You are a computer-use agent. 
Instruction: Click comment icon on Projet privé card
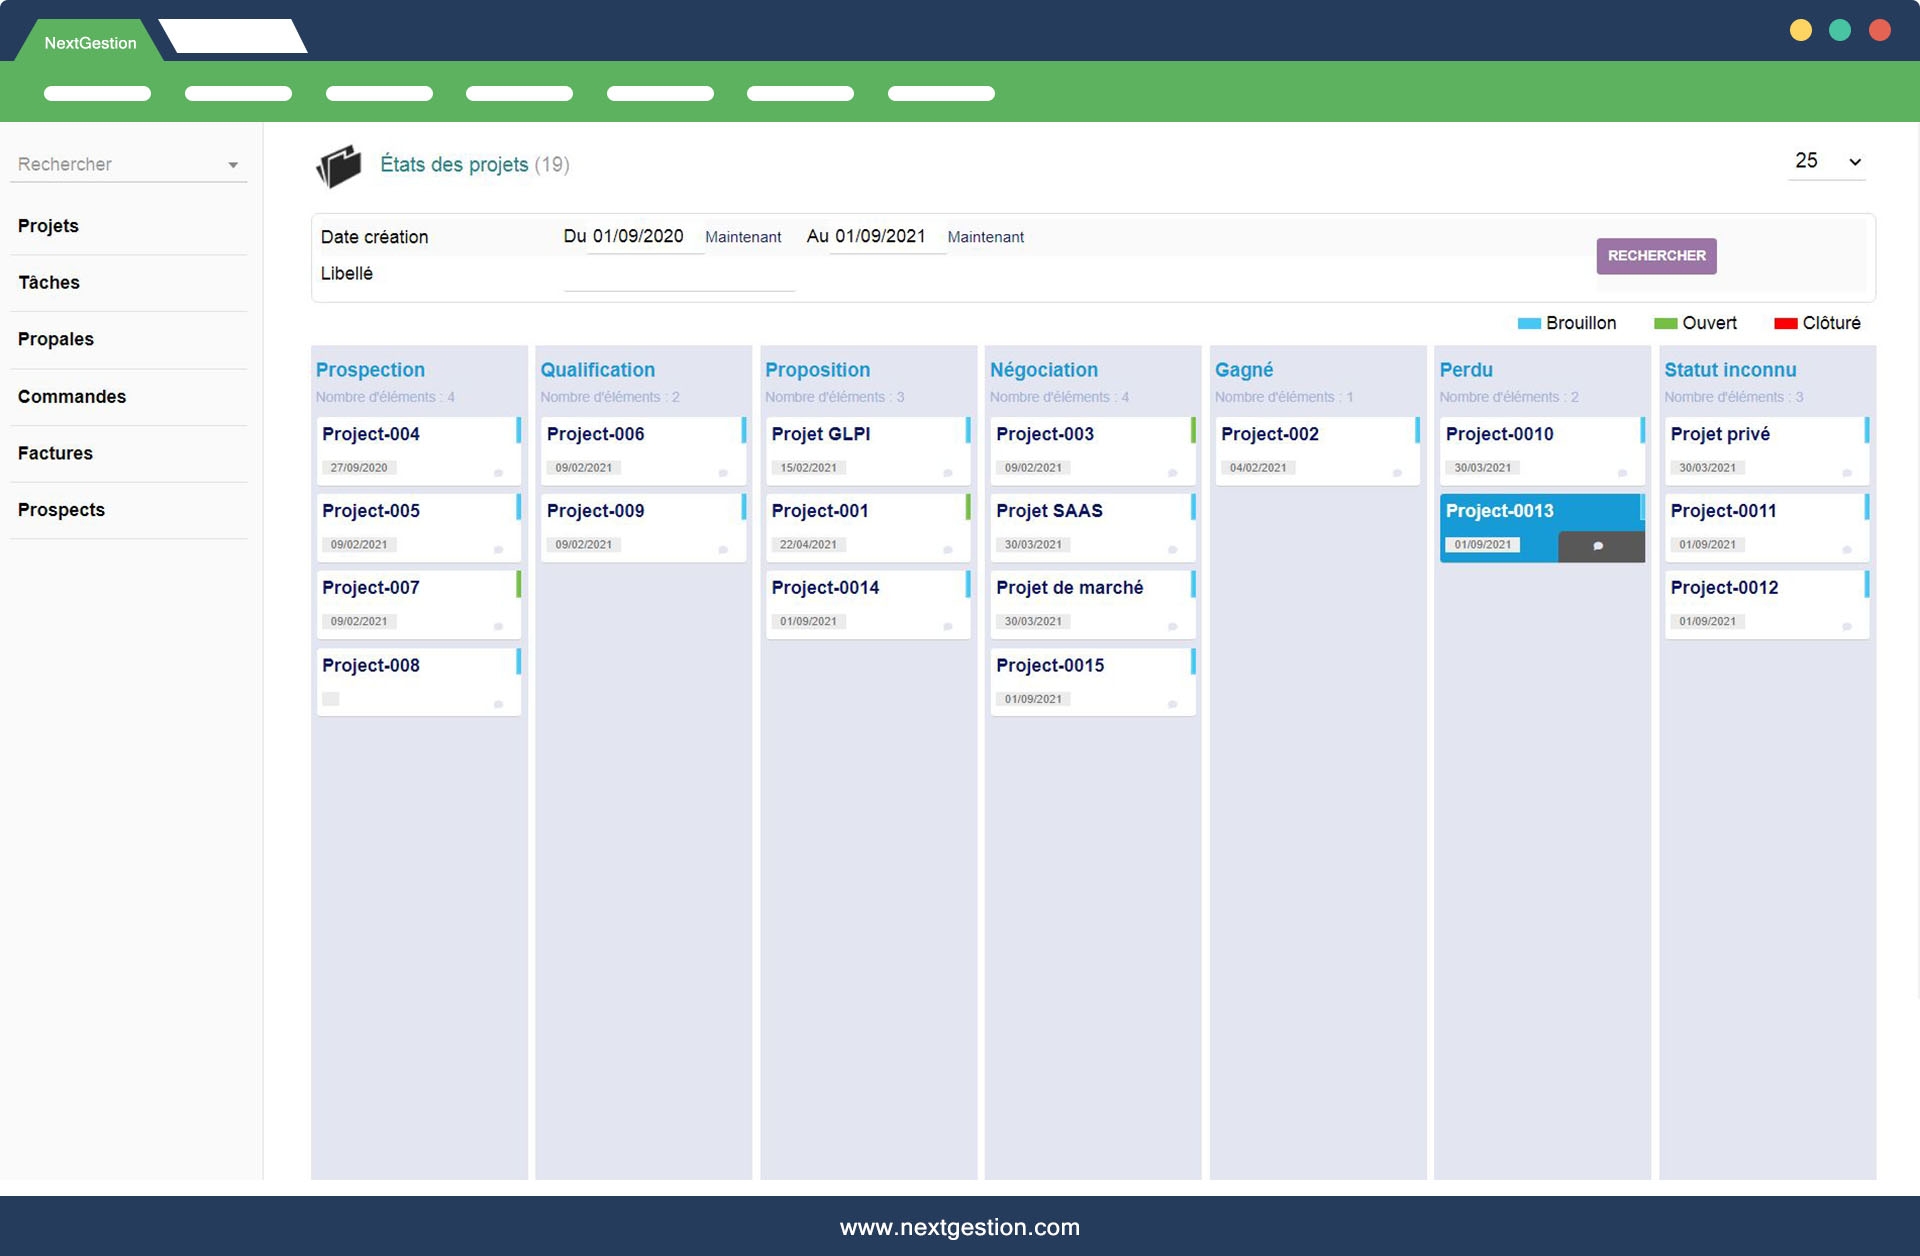1847,473
